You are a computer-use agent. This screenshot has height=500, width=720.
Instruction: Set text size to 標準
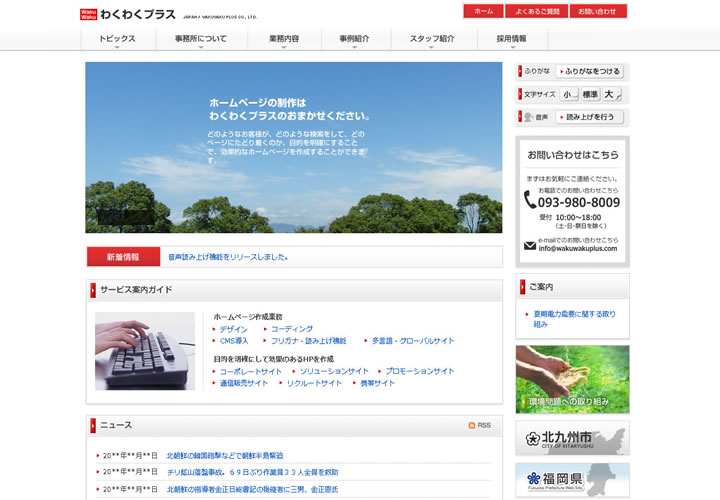[x=591, y=94]
